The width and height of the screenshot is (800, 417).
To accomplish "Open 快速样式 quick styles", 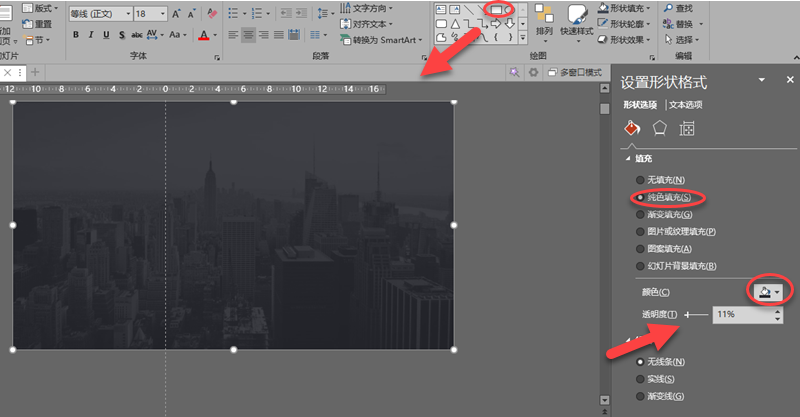I will 577,21.
